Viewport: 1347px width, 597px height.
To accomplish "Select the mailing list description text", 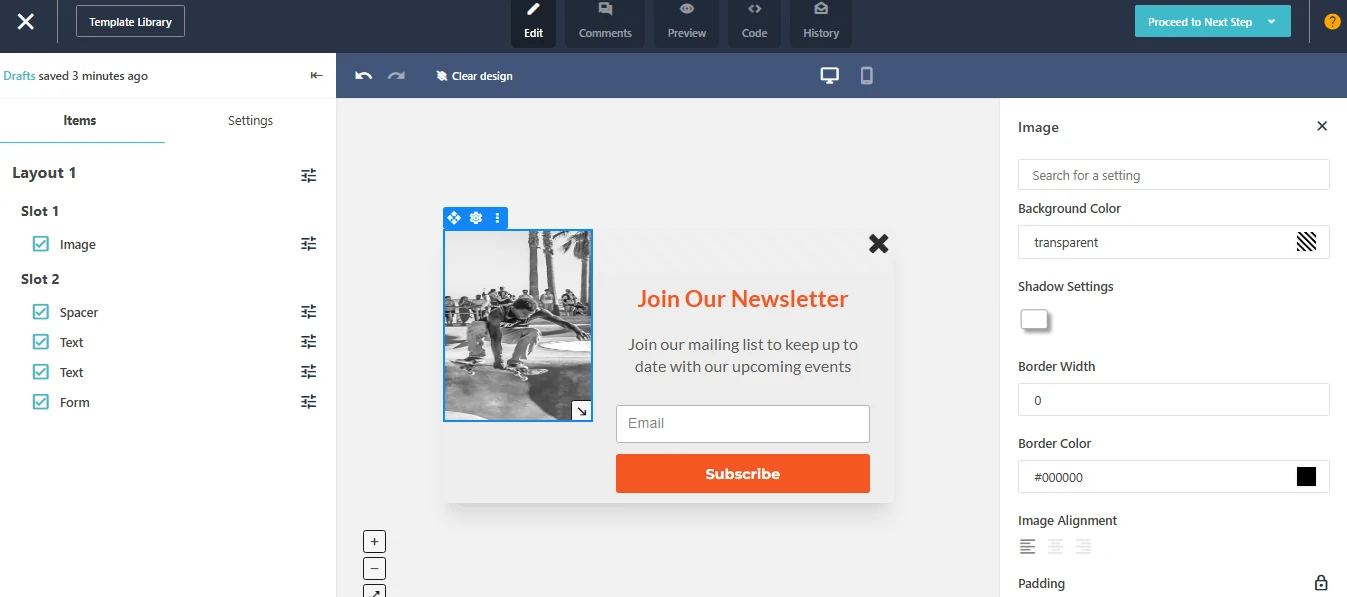I will click(743, 355).
